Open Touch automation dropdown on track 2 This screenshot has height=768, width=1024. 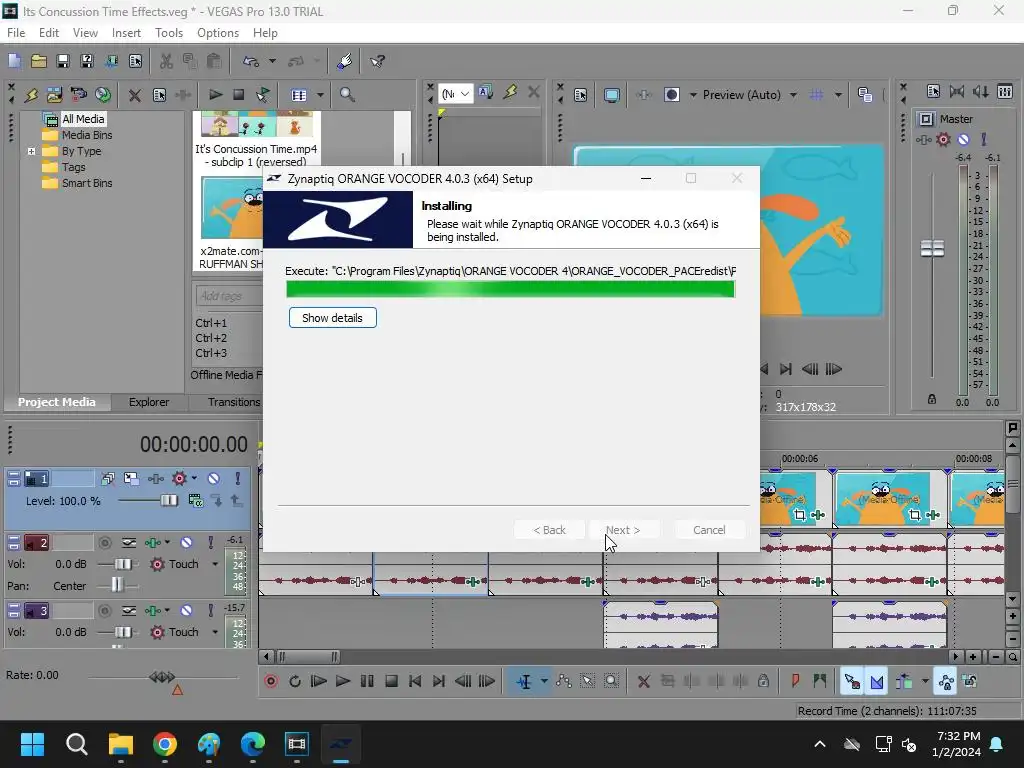pyautogui.click(x=215, y=564)
